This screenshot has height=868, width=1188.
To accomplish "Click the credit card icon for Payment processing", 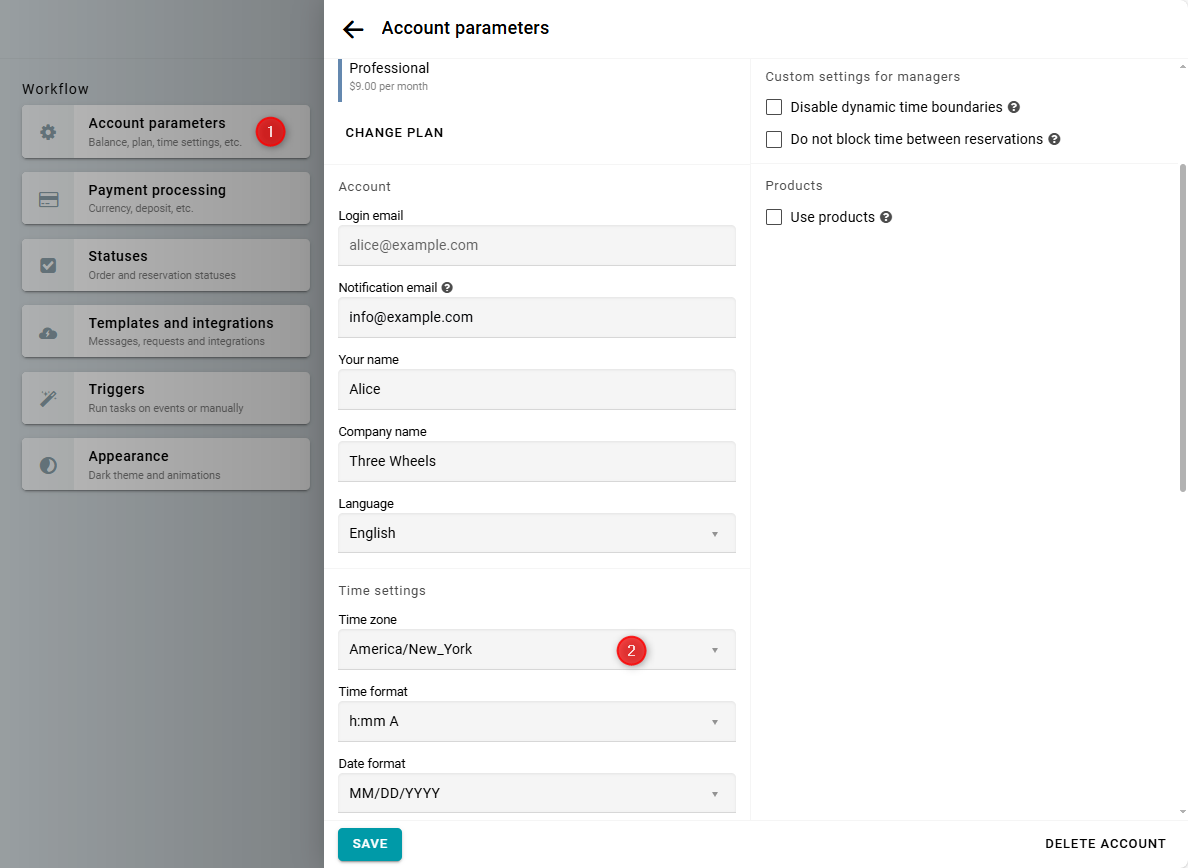I will (48, 199).
